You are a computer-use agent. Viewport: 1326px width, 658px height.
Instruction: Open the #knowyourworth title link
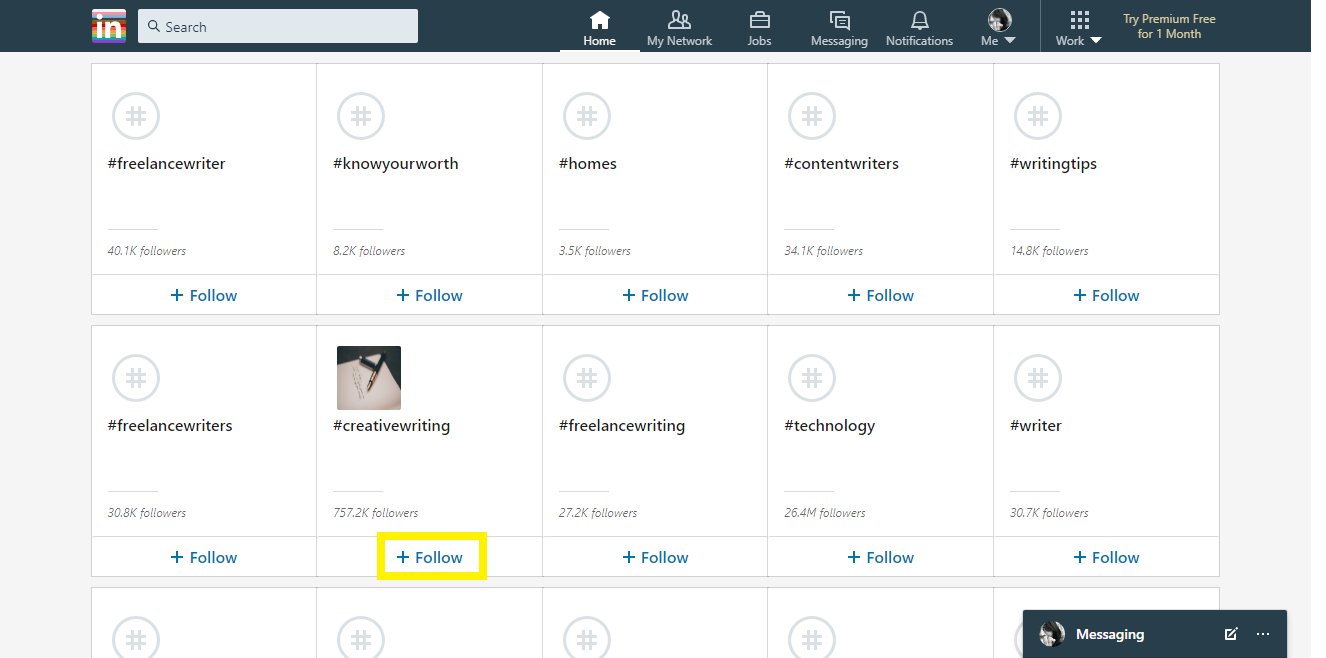coord(395,164)
